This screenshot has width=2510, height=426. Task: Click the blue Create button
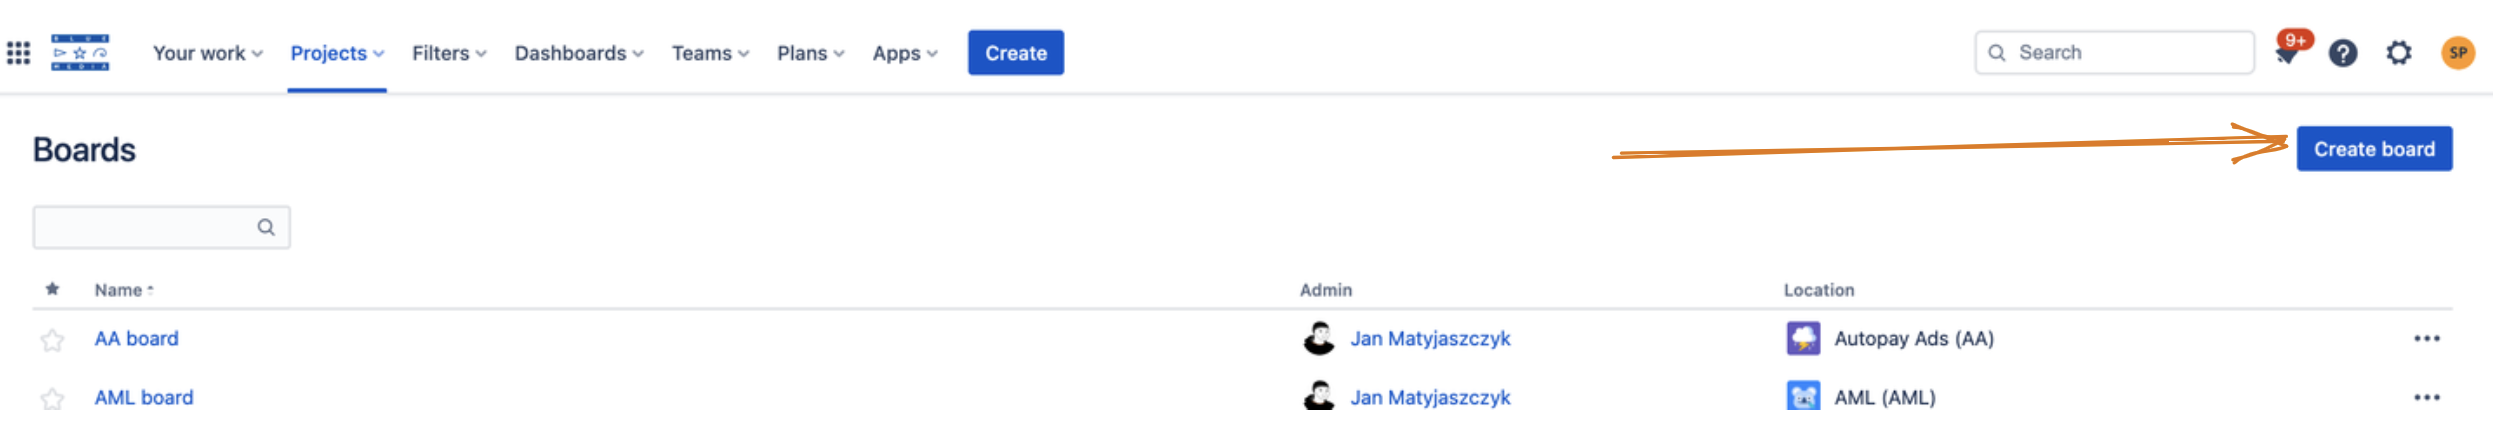click(1015, 53)
